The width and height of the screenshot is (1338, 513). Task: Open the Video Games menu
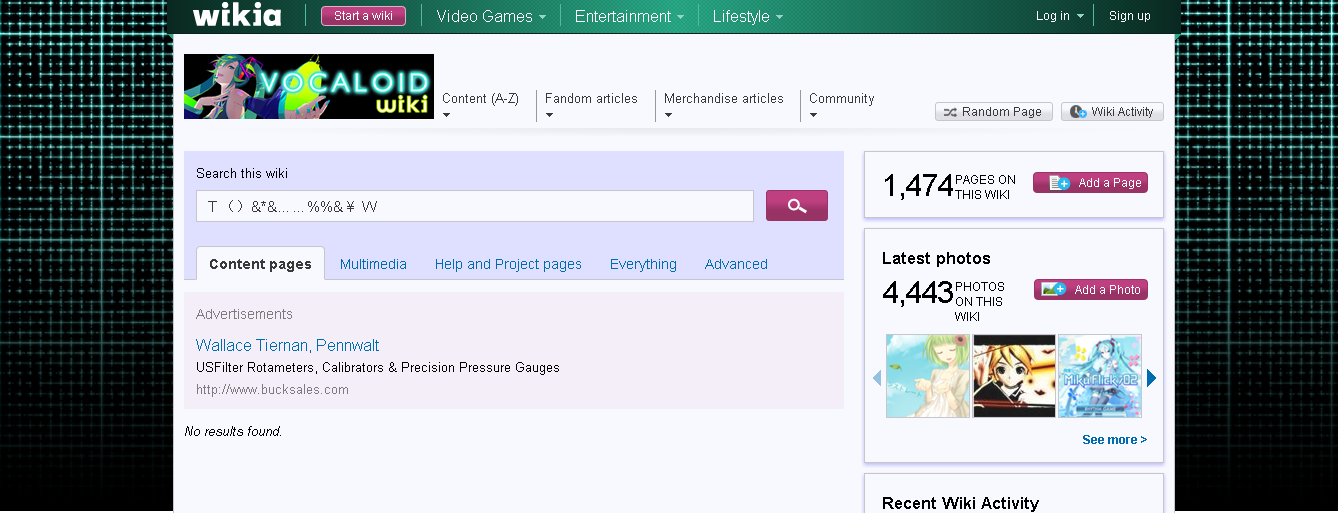[x=491, y=16]
